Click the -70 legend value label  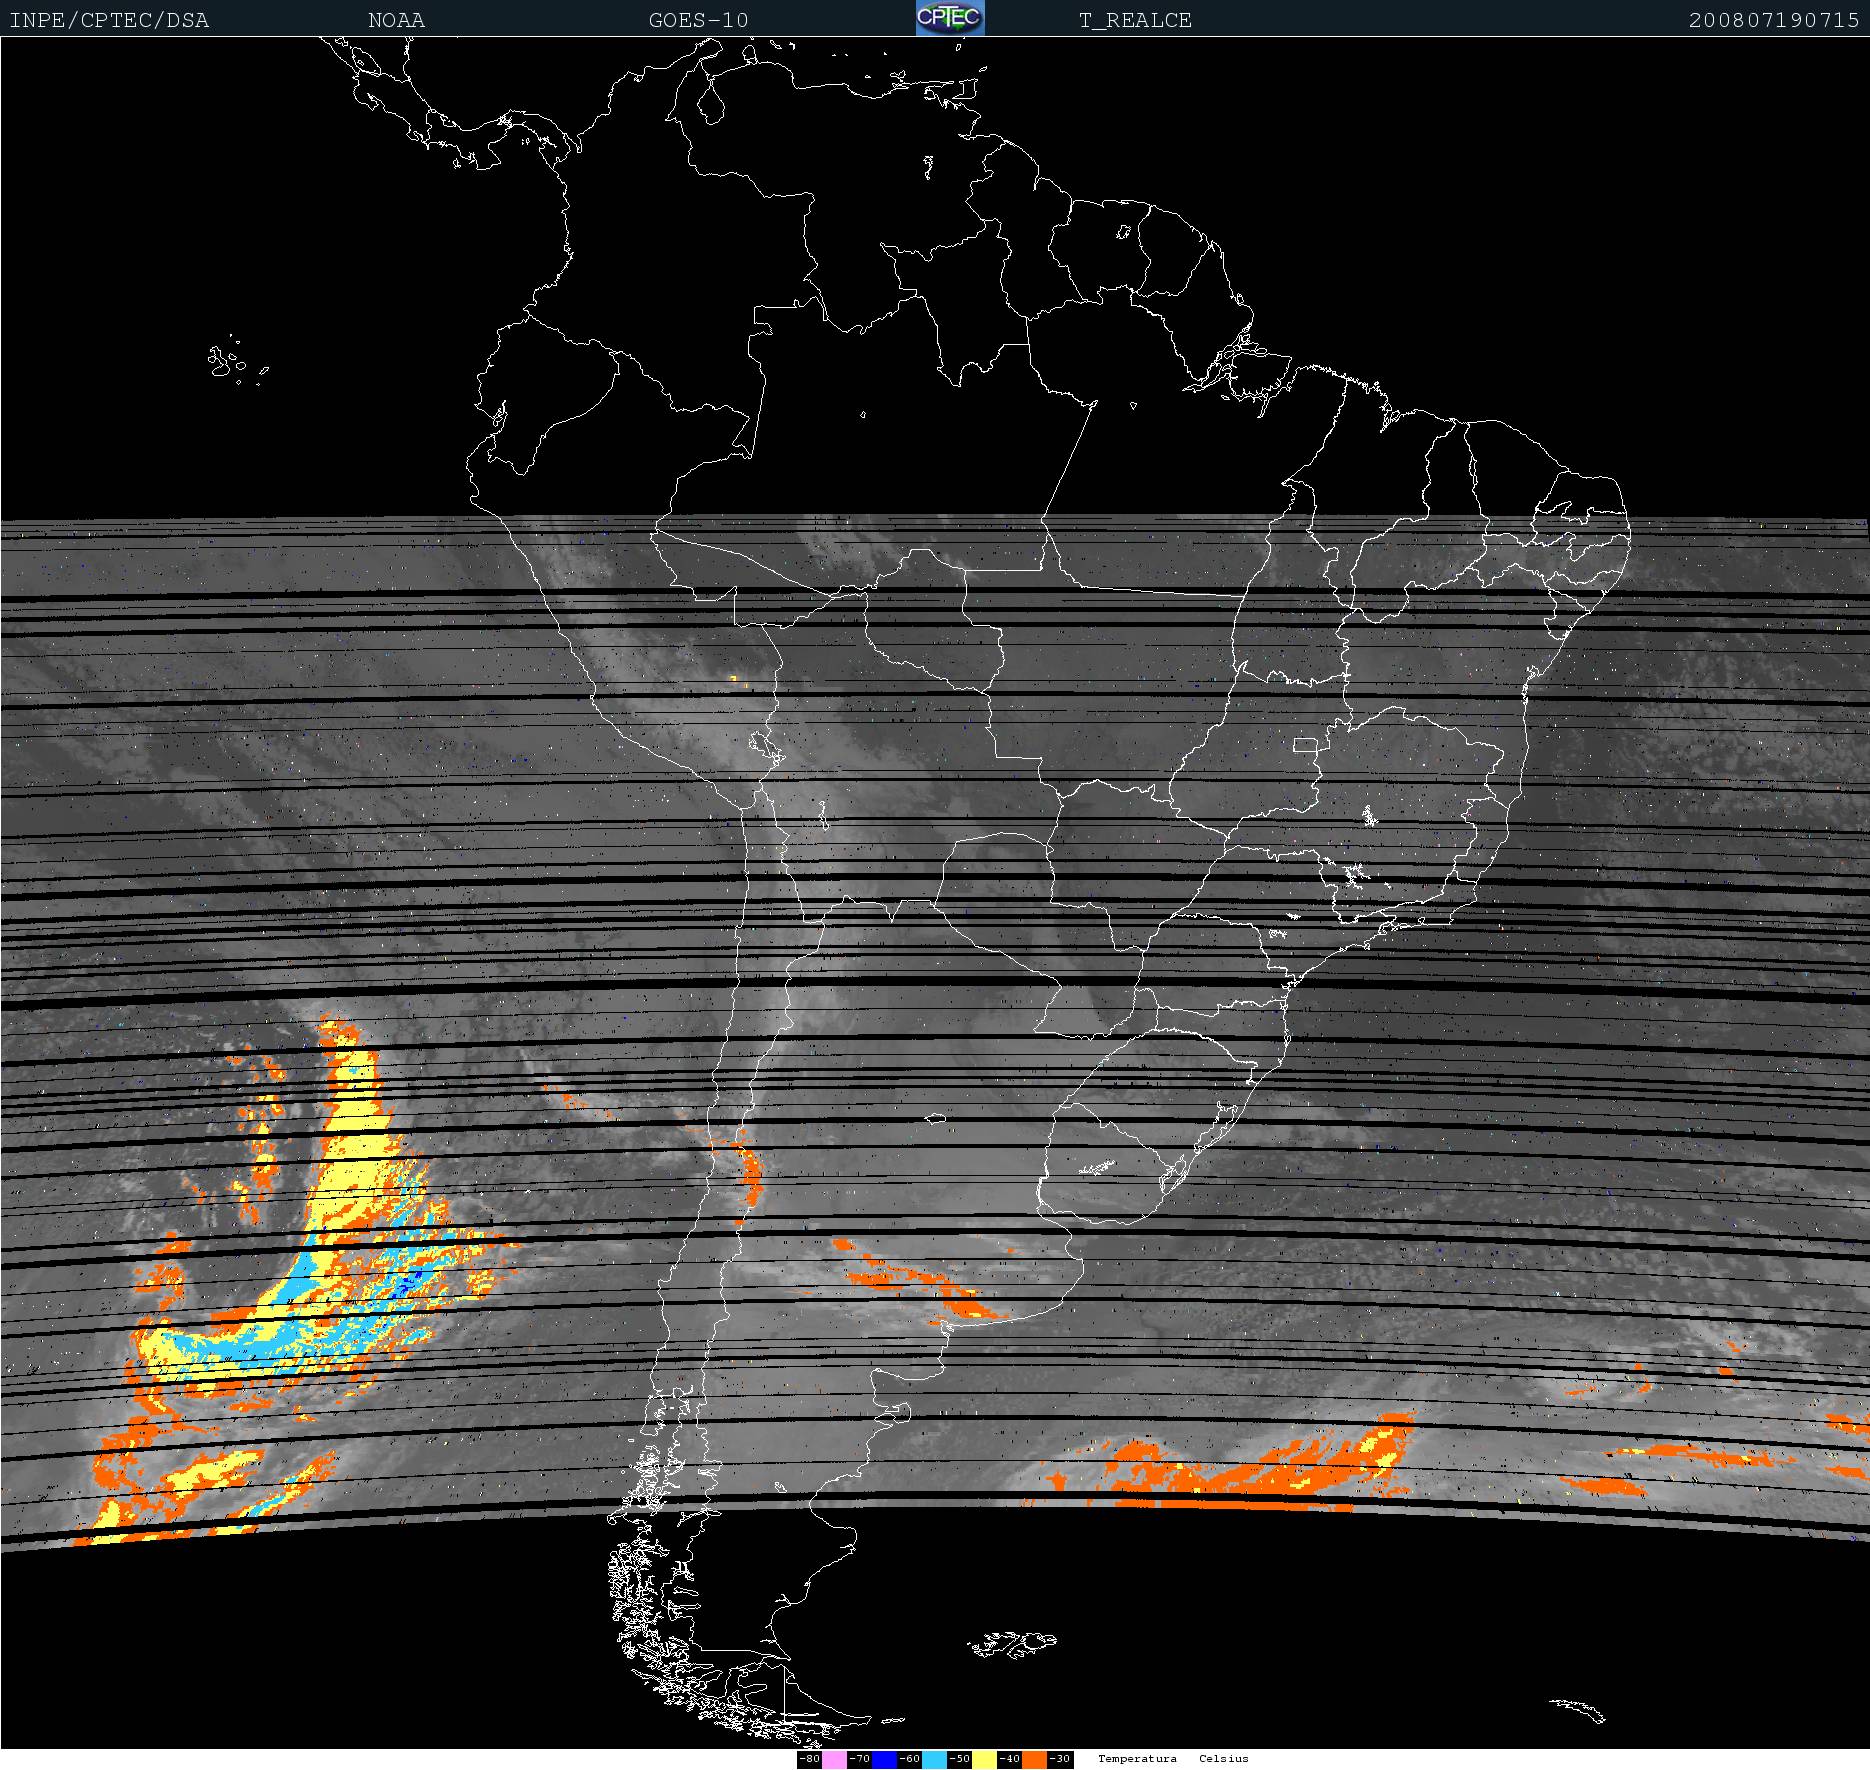tap(859, 1759)
